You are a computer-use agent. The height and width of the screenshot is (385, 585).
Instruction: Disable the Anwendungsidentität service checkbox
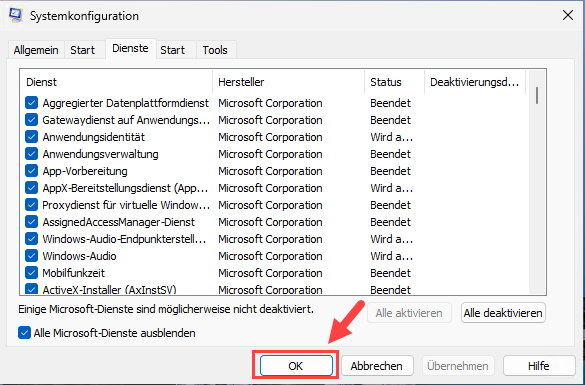[31, 137]
